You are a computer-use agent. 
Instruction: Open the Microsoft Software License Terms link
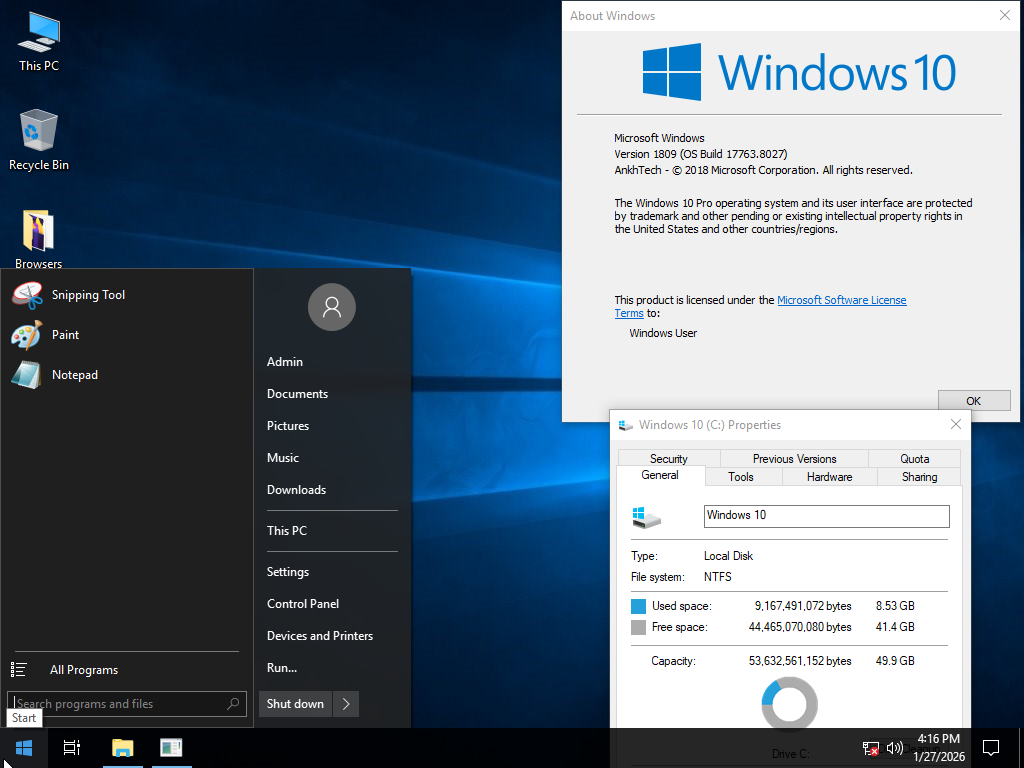pyautogui.click(x=841, y=299)
